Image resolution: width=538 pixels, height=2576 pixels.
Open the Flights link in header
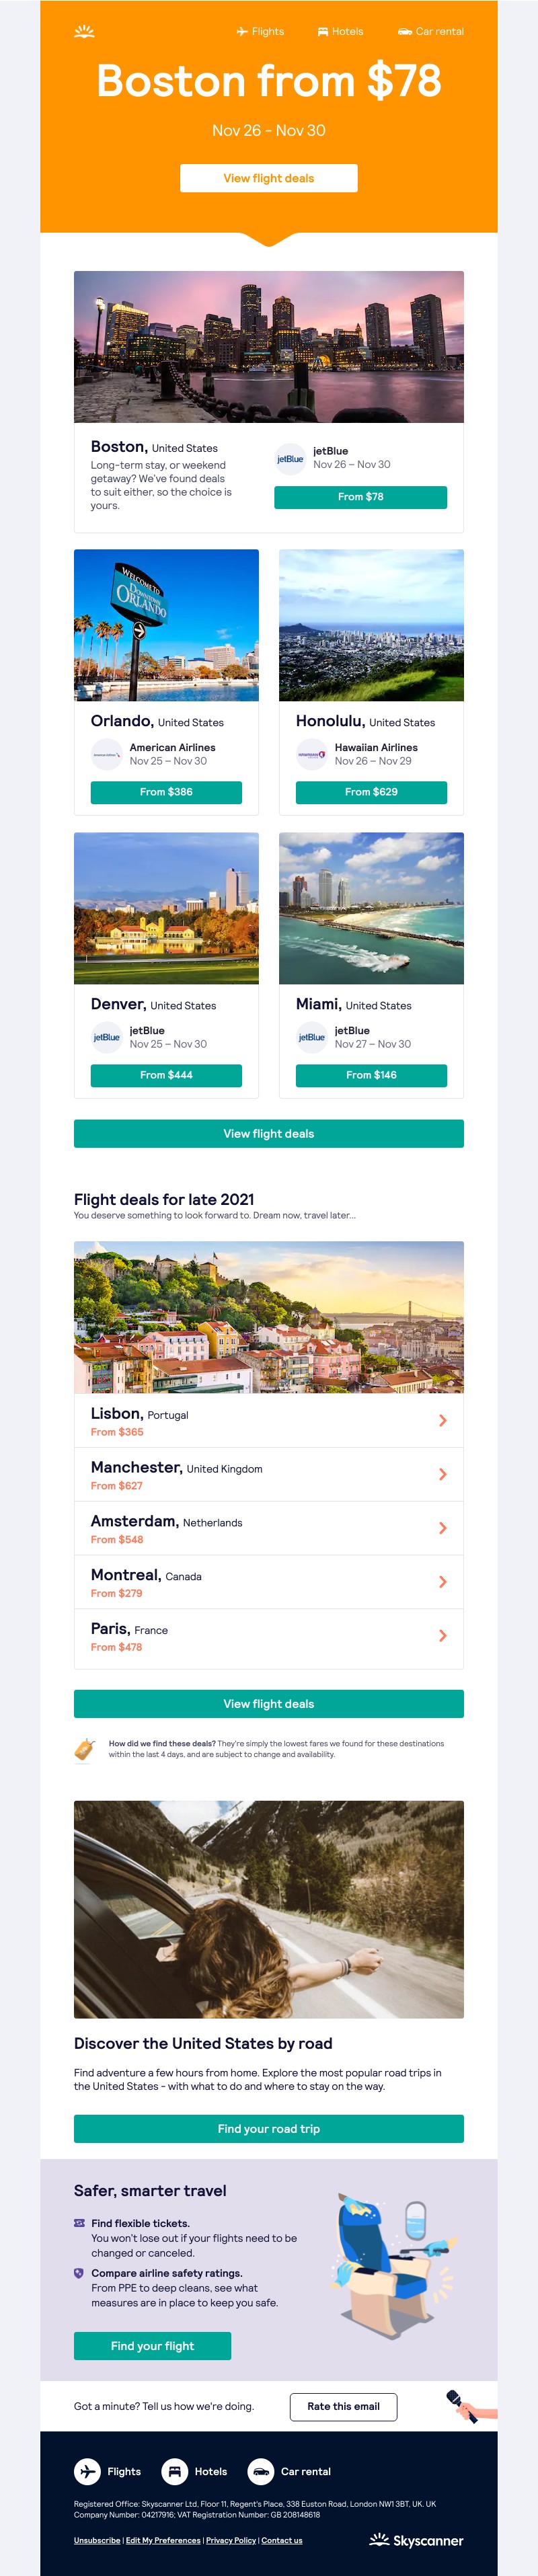coord(260,32)
